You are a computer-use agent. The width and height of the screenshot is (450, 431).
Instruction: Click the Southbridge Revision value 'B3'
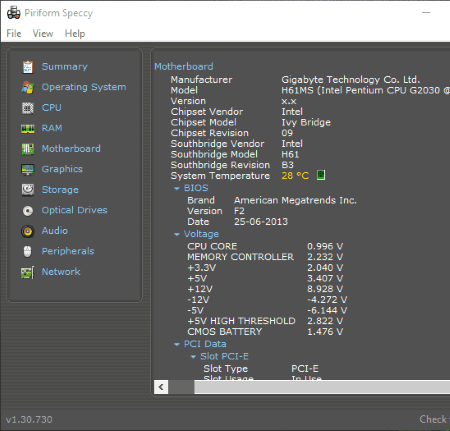(287, 165)
